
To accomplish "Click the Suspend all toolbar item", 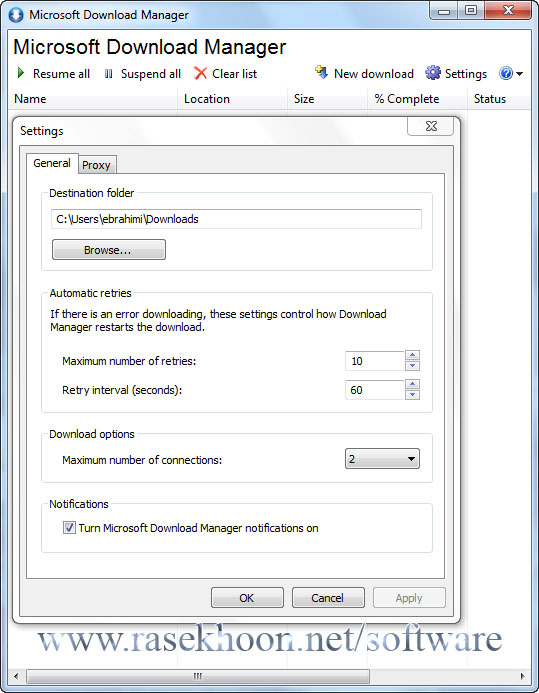I will (142, 74).
